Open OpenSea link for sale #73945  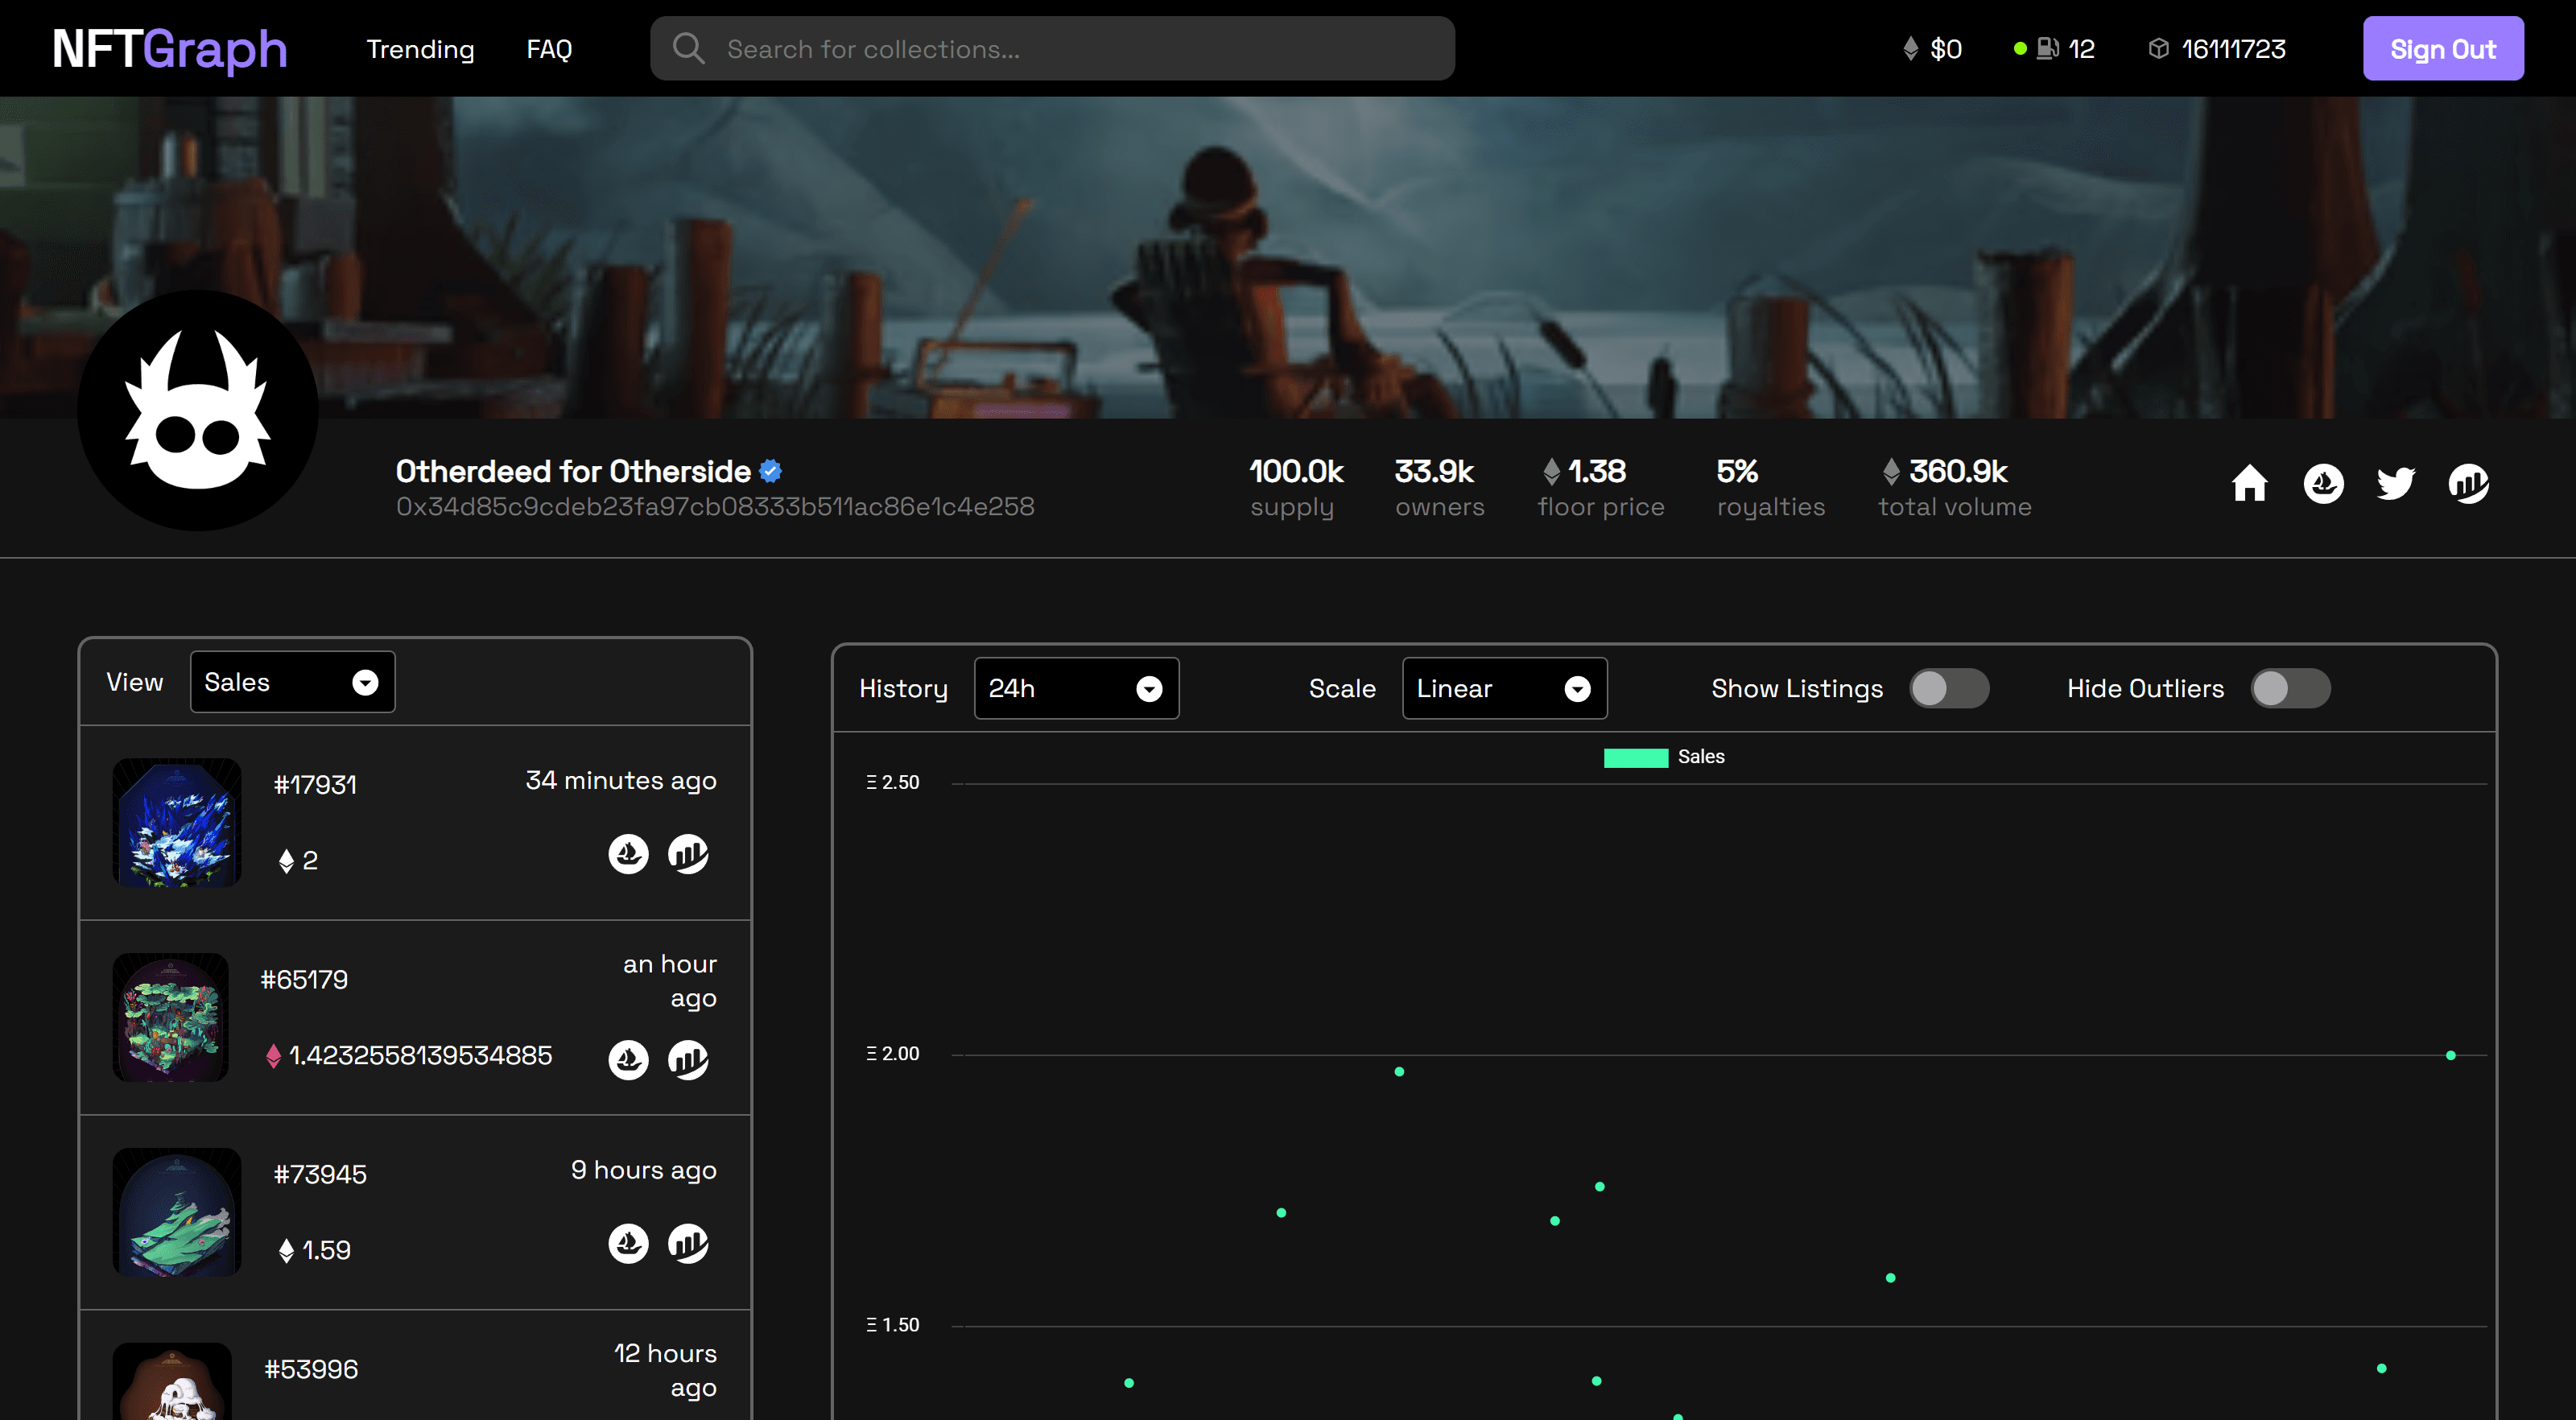[628, 1244]
